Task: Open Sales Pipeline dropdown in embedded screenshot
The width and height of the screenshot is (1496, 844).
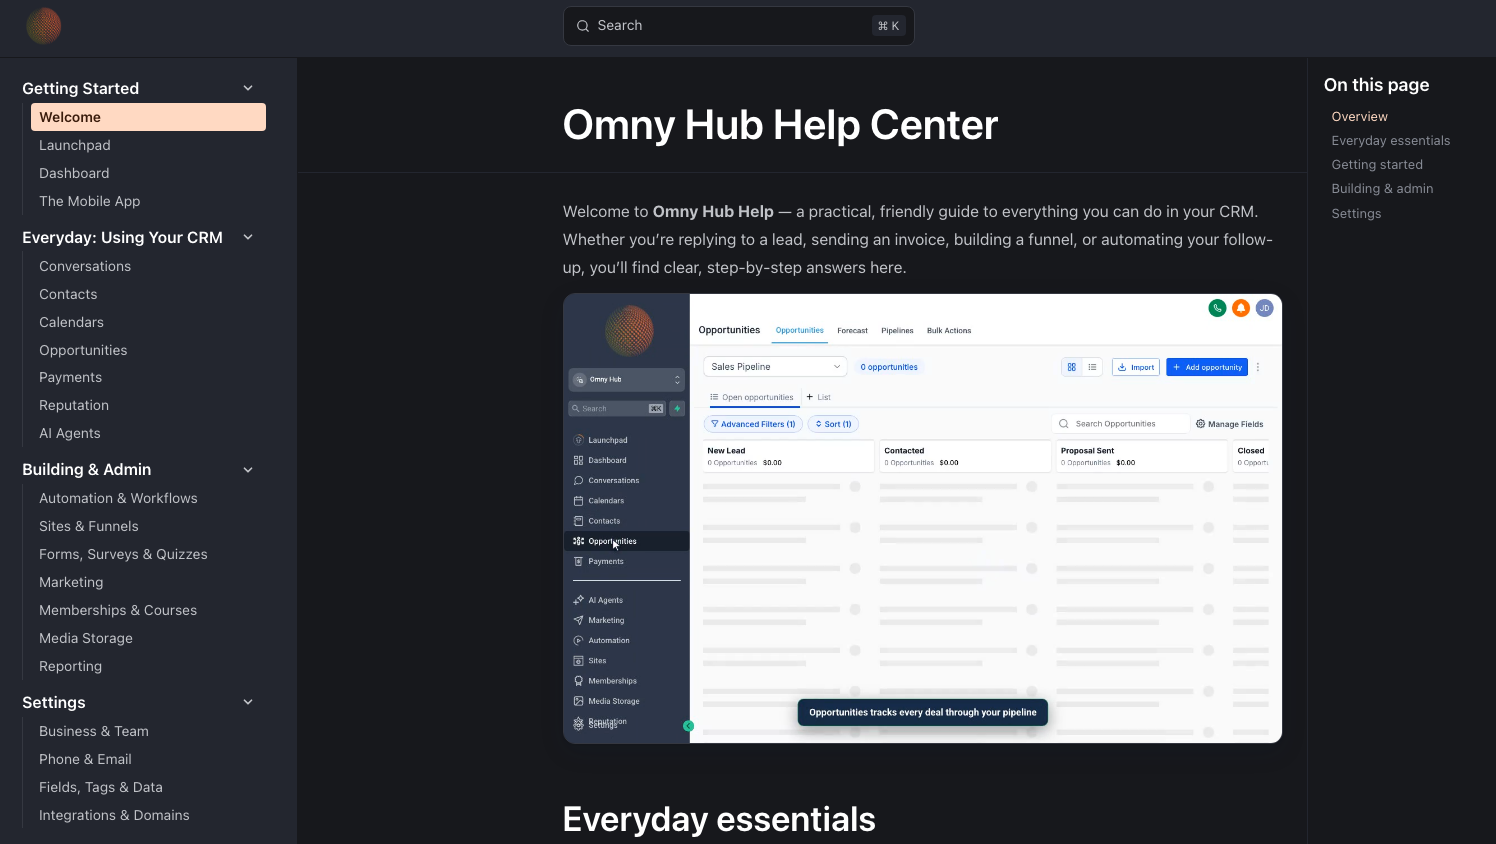Action: coord(775,367)
